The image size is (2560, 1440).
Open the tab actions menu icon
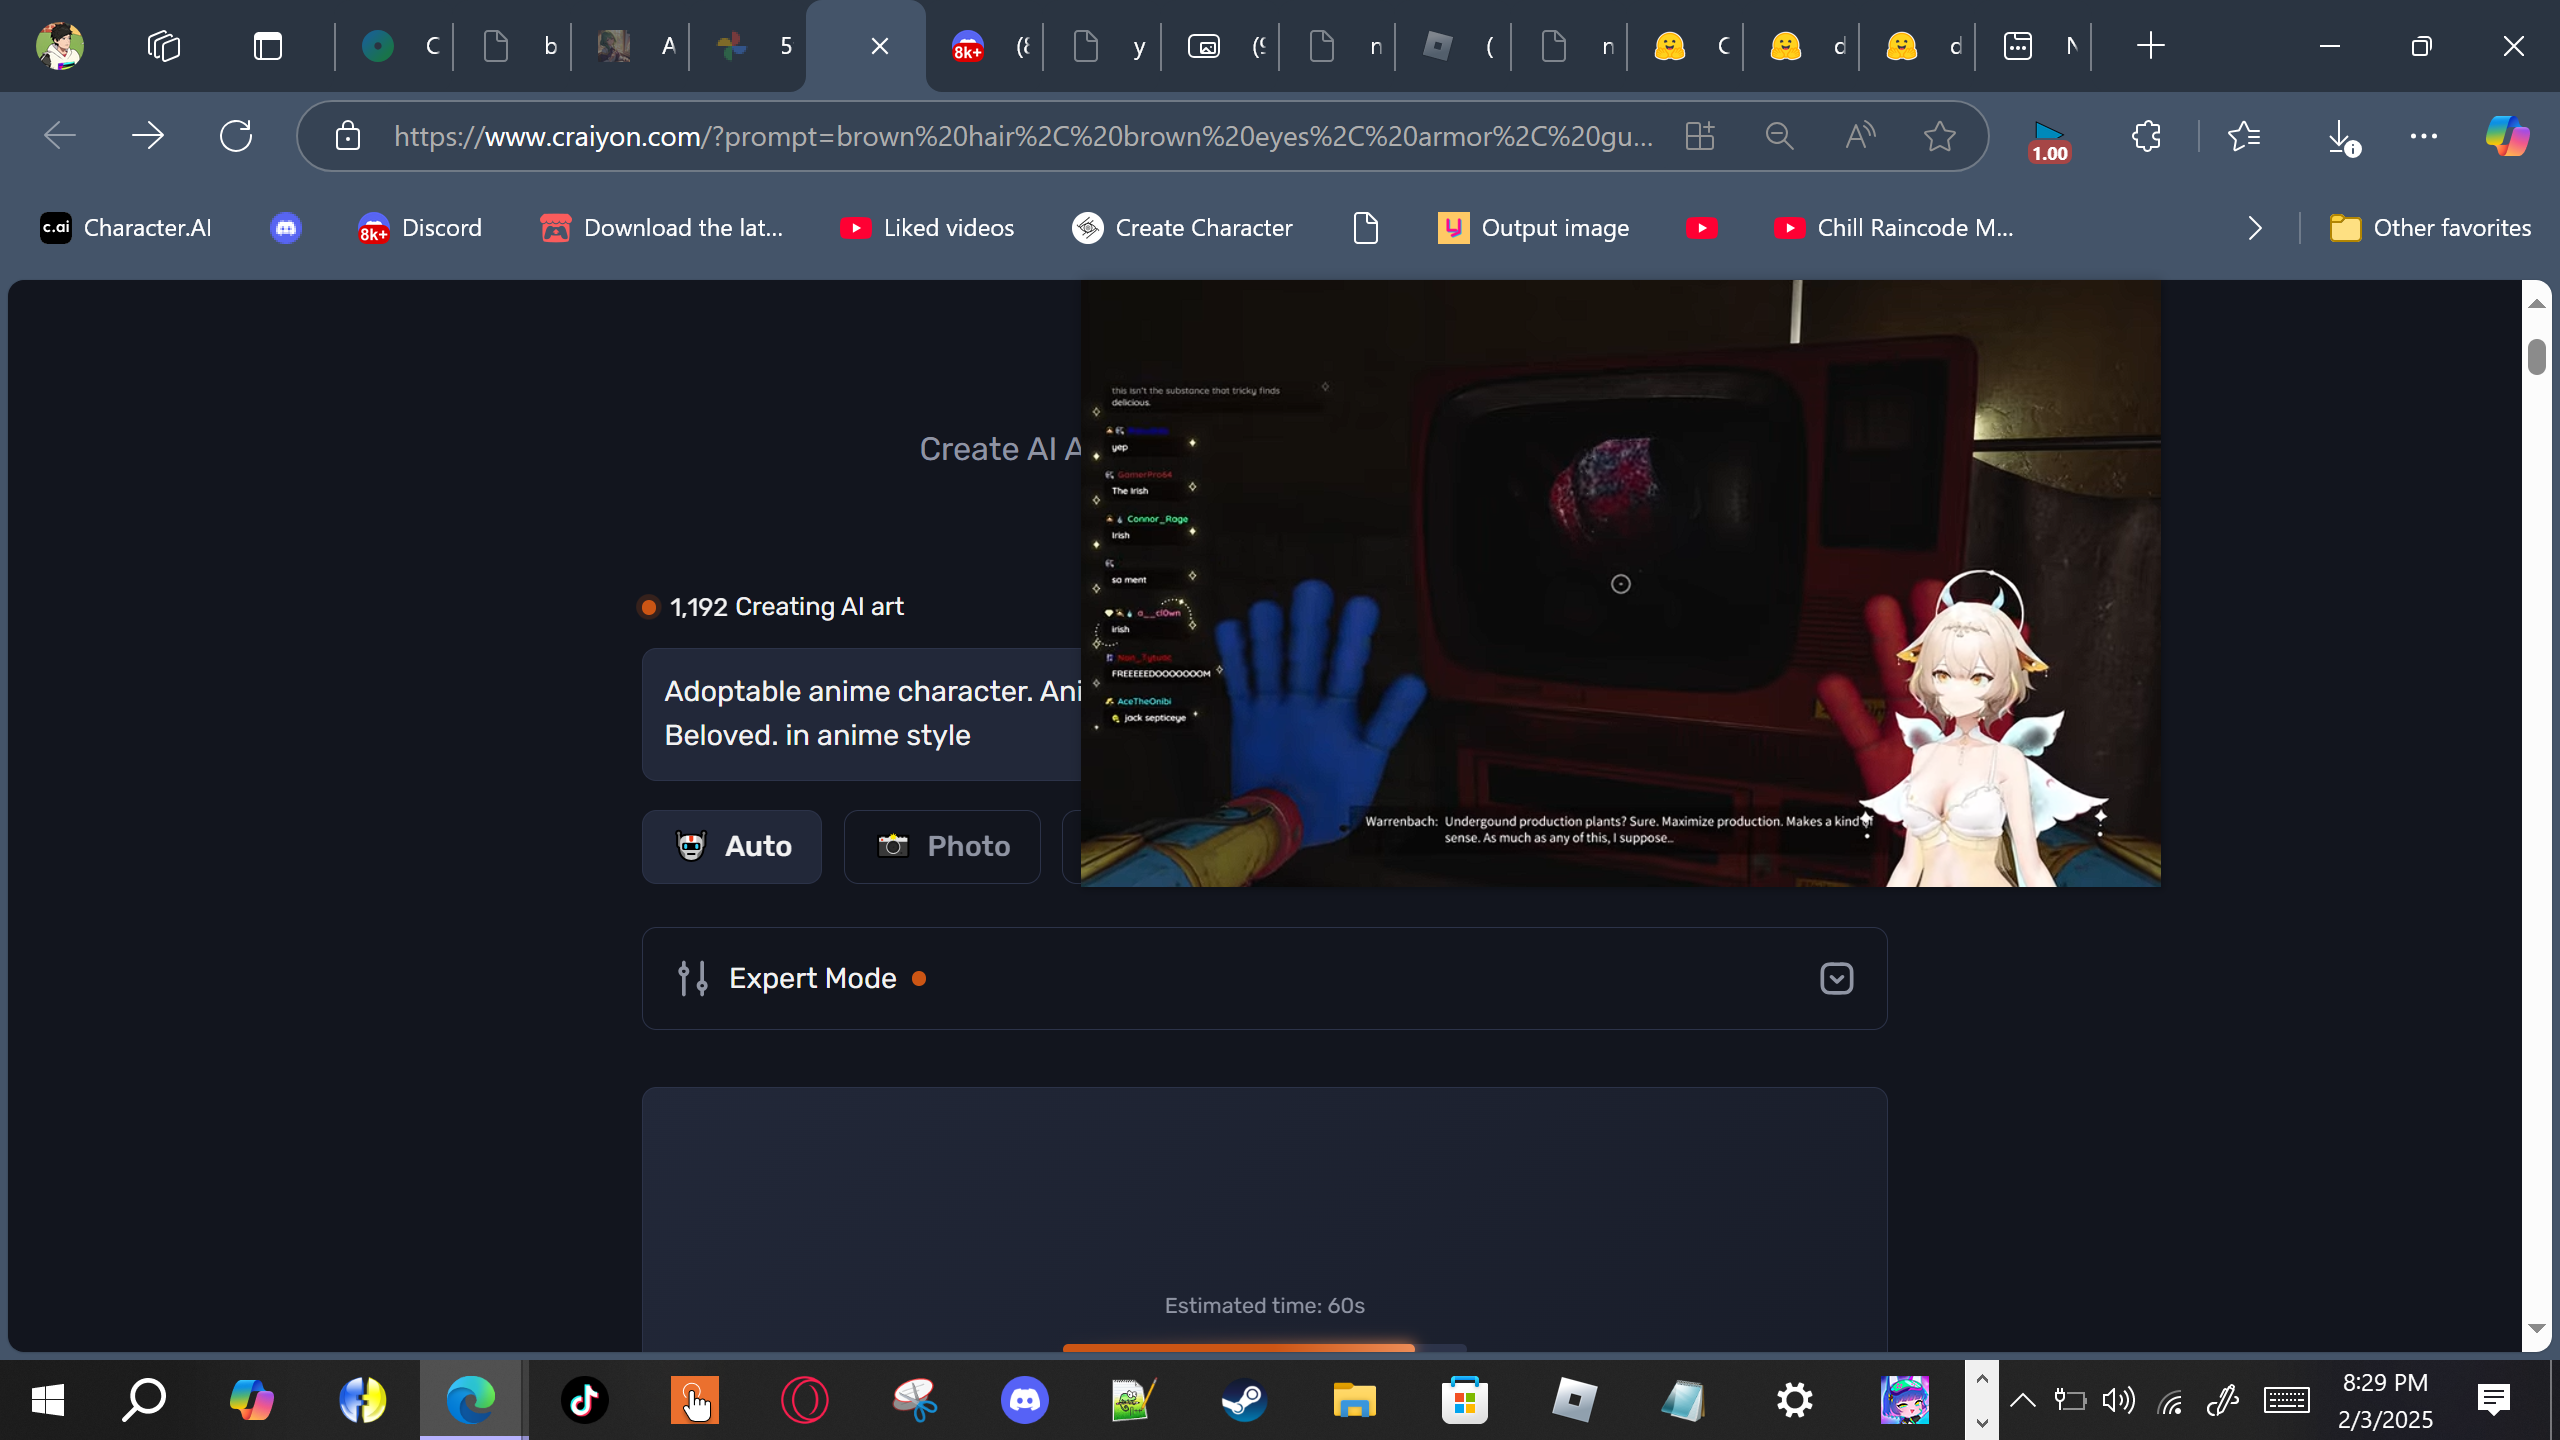268,46
